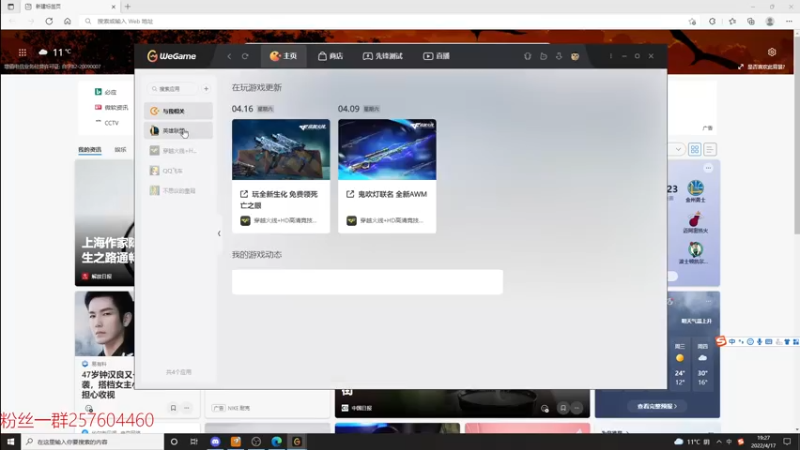Open the notification center on the taskbar
Screen dimensions: 800x450
pyautogui.click(x=787, y=442)
